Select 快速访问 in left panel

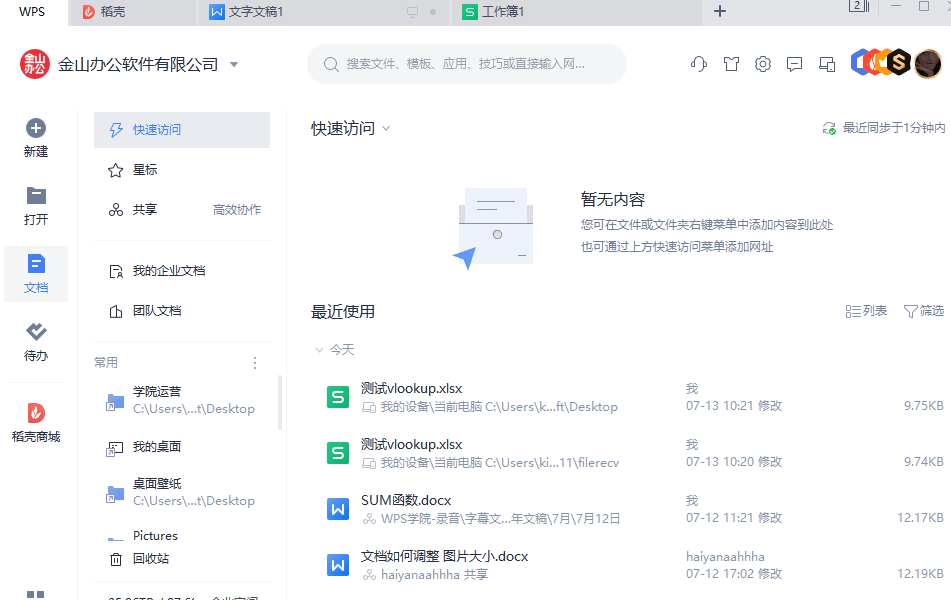coord(182,130)
